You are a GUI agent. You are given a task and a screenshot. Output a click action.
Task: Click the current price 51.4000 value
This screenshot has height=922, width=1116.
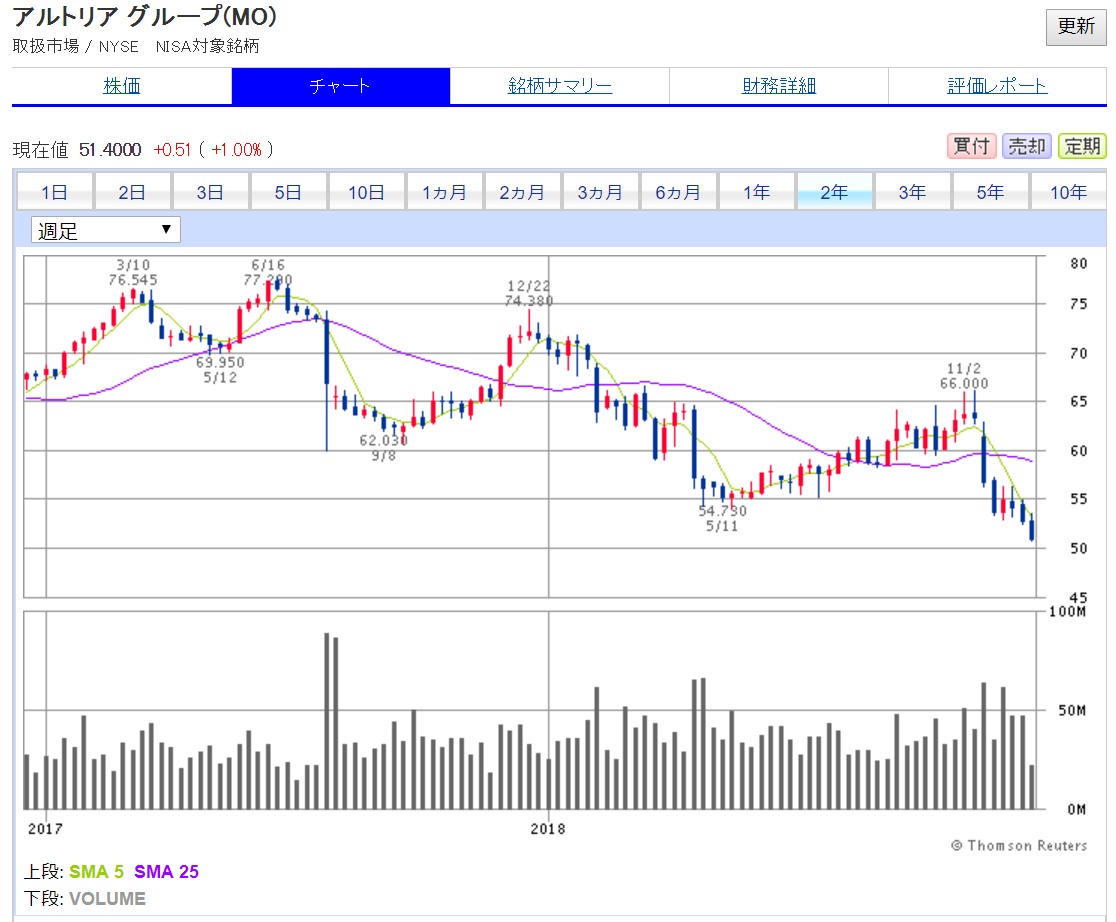click(110, 150)
